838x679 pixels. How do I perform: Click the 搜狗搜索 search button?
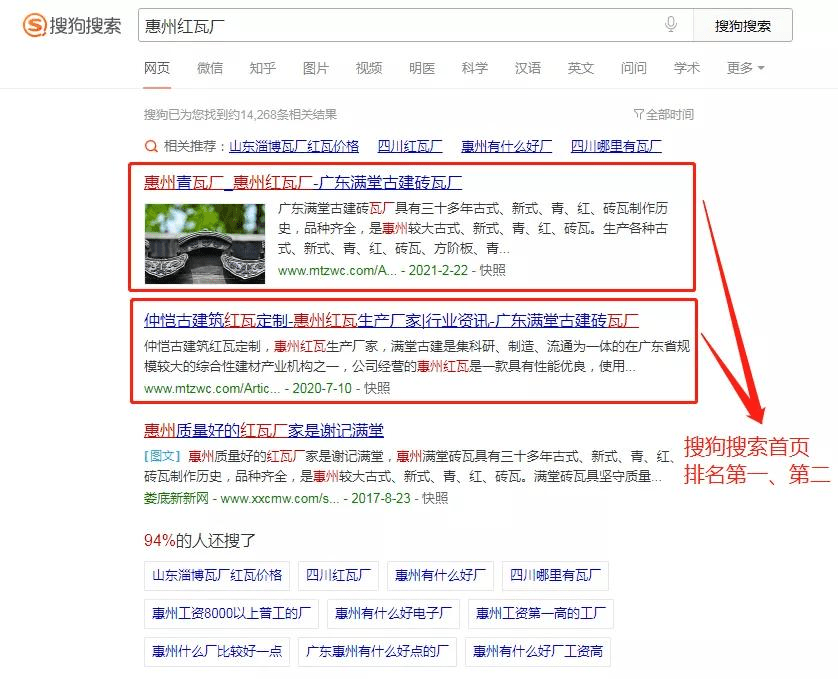742,25
